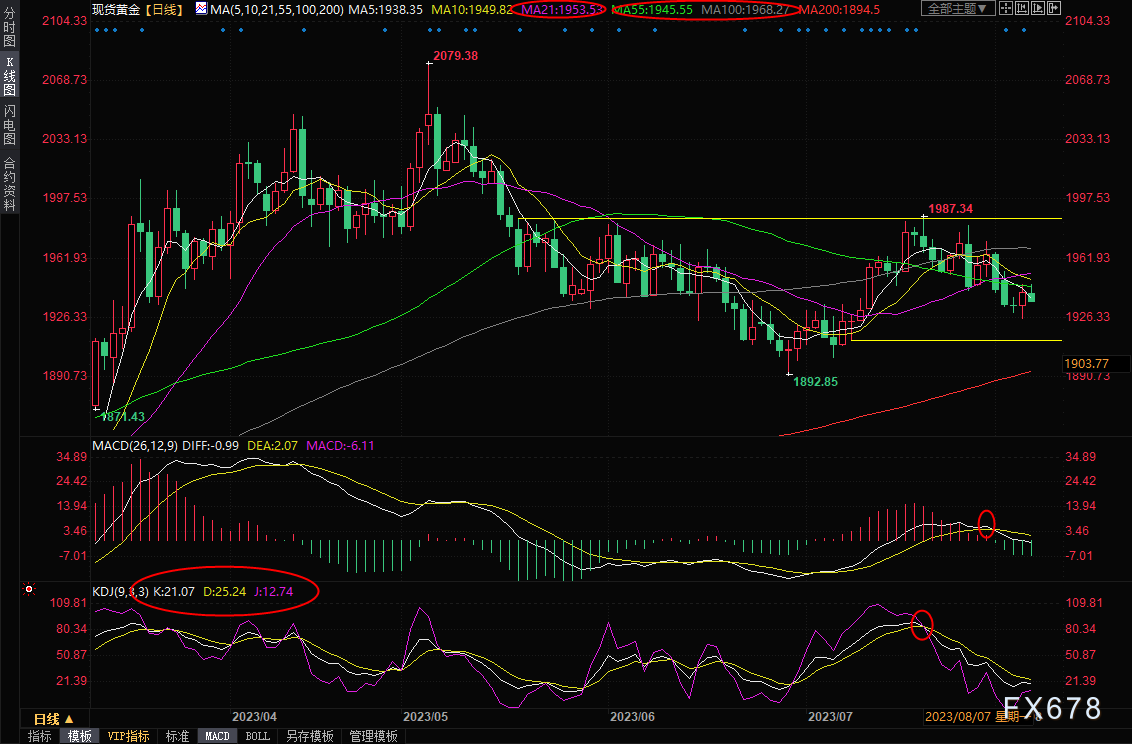Click the small gear icon beside KDJ panel
Screen dimensions: 1132x744
coord(29,590)
